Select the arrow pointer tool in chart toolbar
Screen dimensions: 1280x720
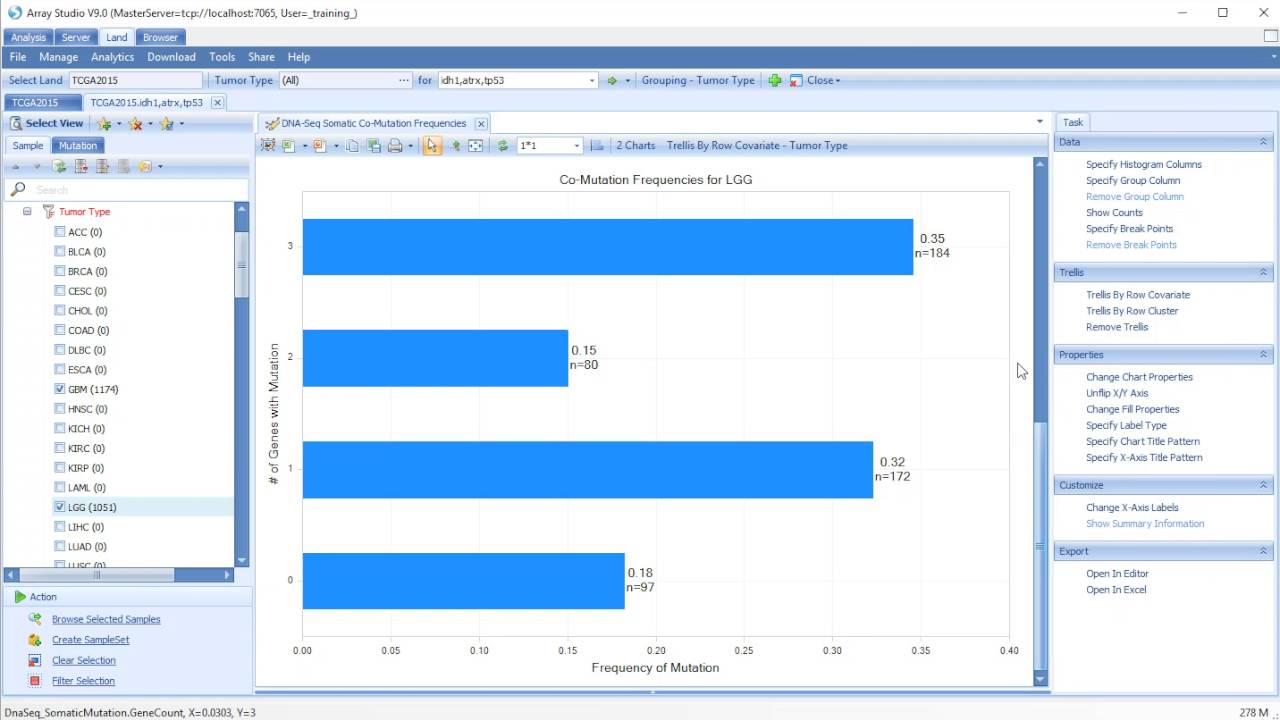pyautogui.click(x=432, y=146)
